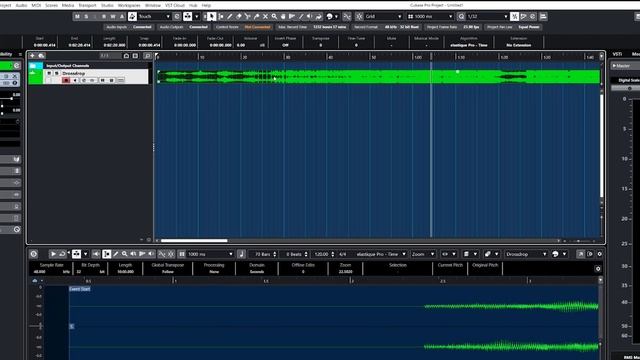Select the Range Selection tool
This screenshot has height=360, width=640.
(221, 16)
